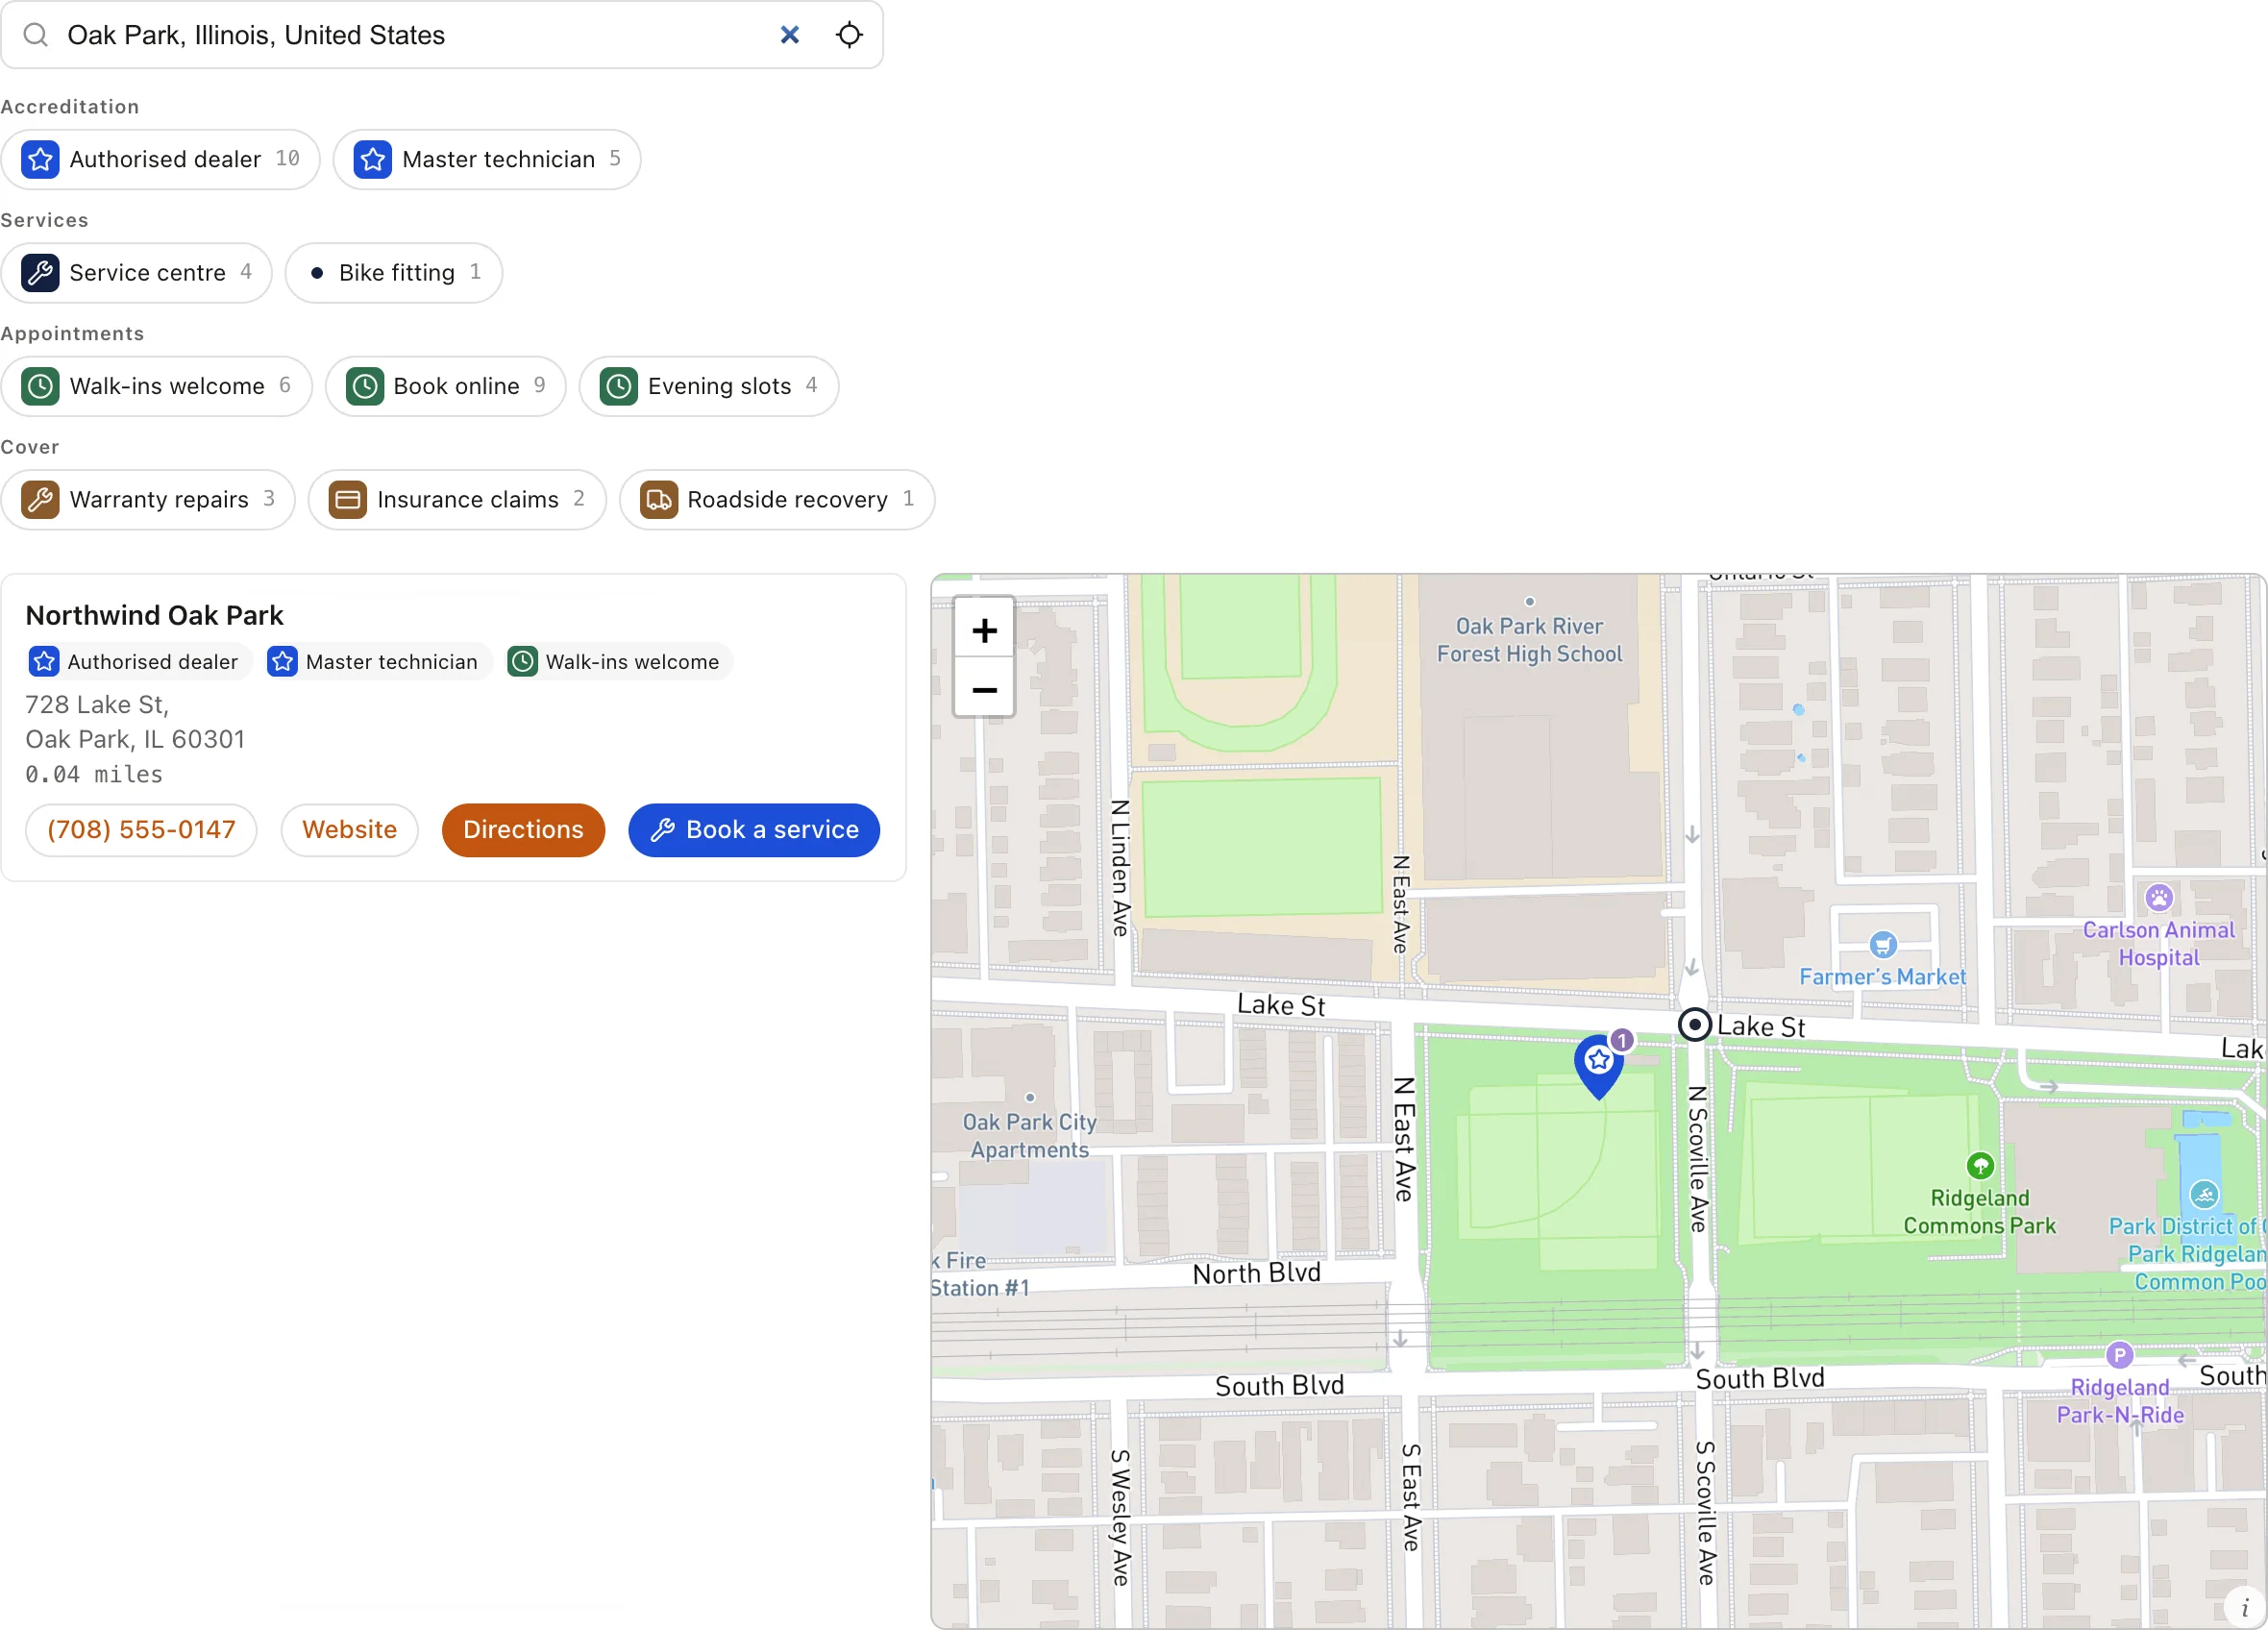Click the Master technician badge in listing
Screen dimensions: 2268x1630
(x=378, y=662)
